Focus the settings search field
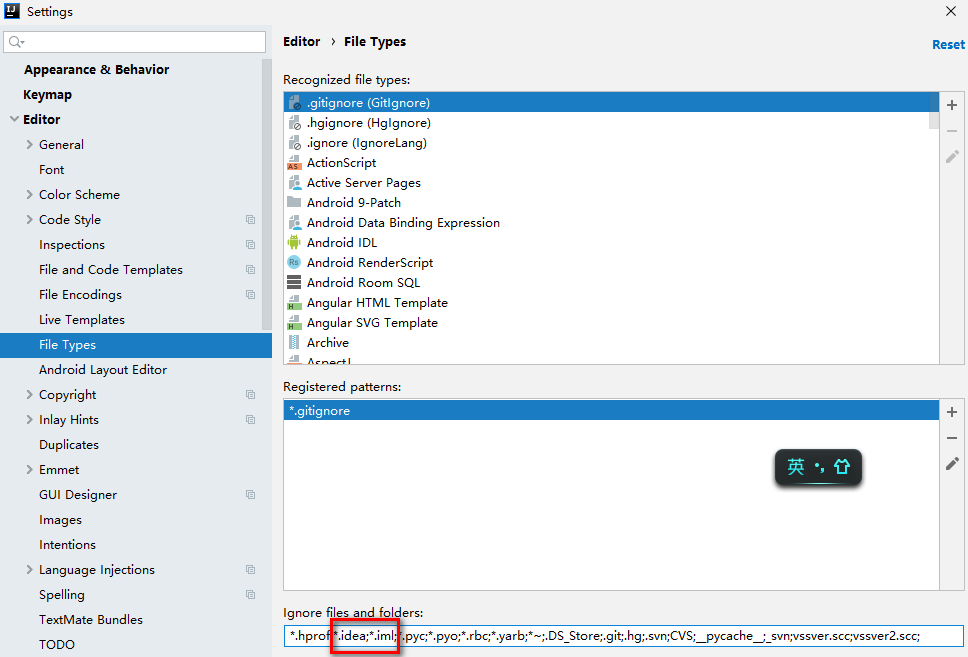 click(135, 42)
